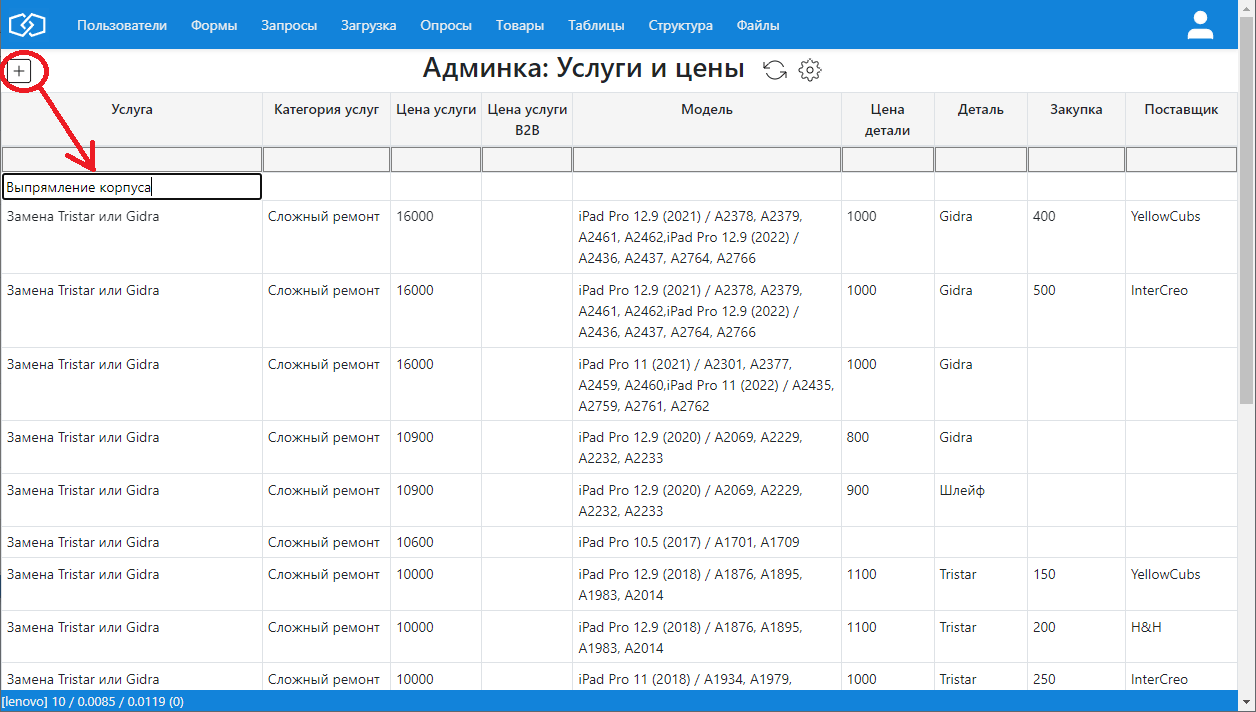Image resolution: width=1256 pixels, height=712 pixels.
Task: Focus the Закупка filter field
Action: (x=1077, y=160)
